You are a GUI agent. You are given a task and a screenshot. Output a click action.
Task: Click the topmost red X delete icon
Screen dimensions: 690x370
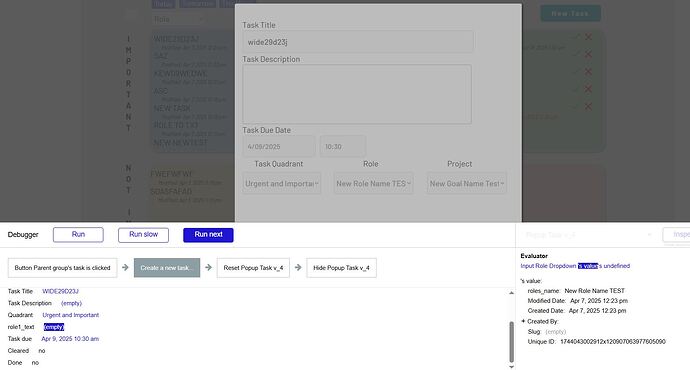pos(588,37)
